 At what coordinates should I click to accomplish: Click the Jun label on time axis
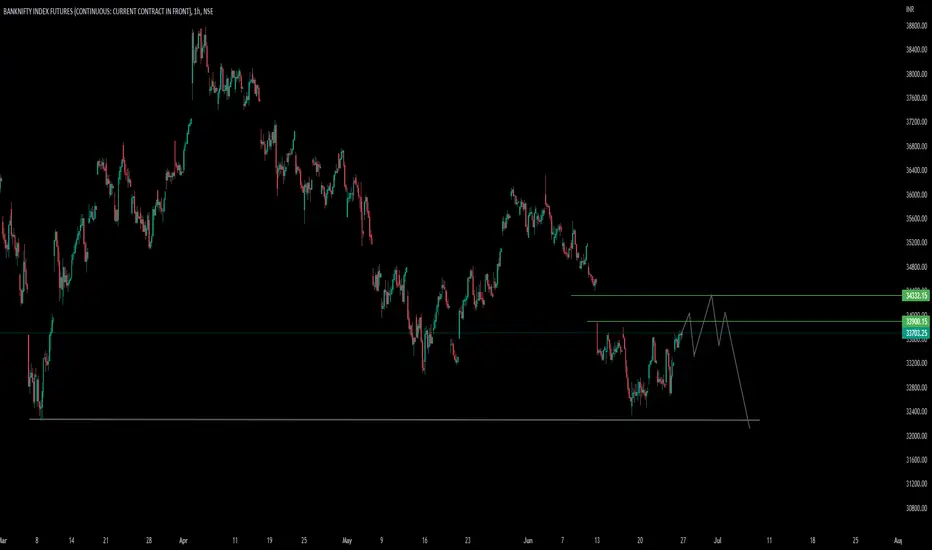point(528,540)
